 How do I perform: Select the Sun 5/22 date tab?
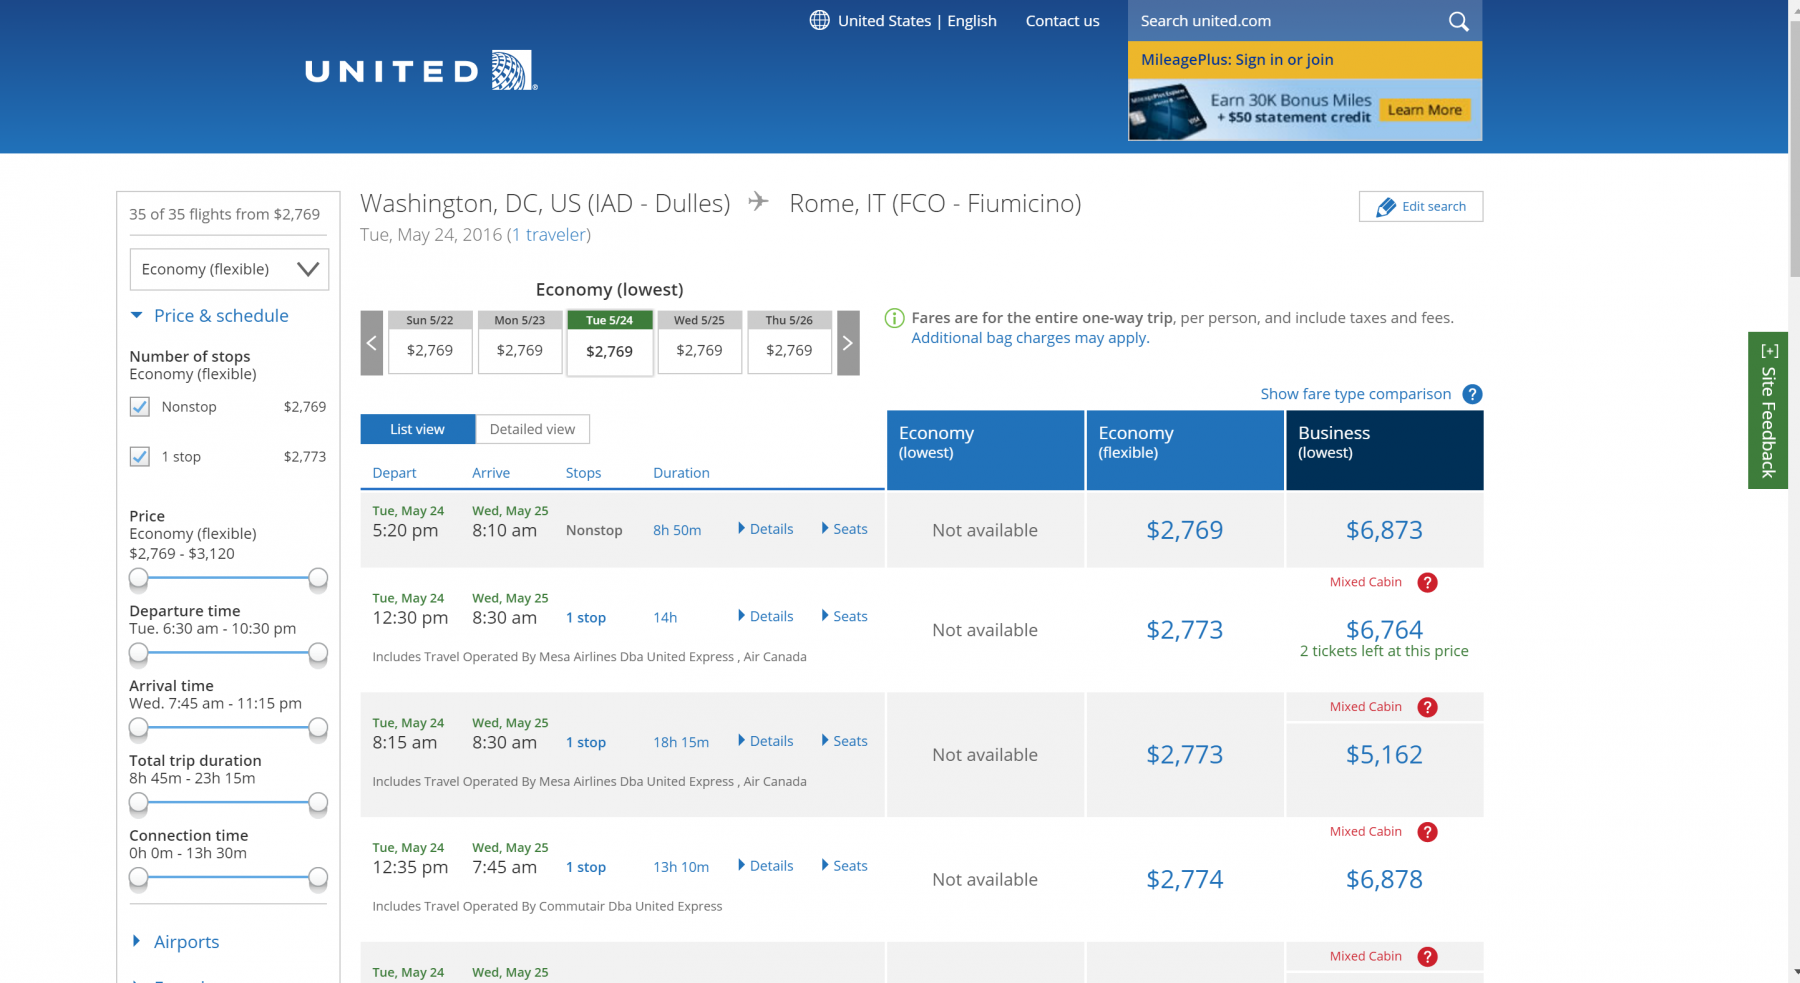[x=430, y=342]
